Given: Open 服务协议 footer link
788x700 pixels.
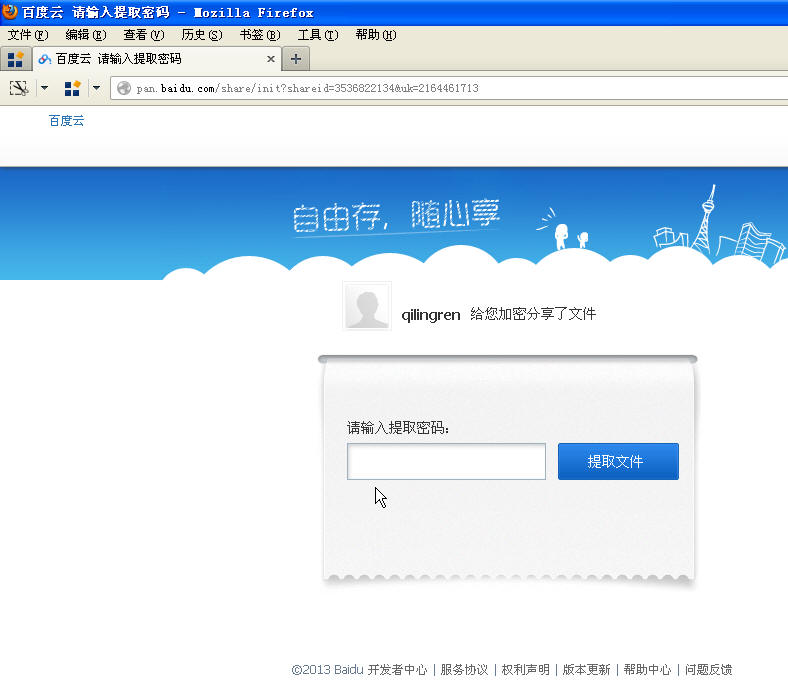Looking at the screenshot, I should 464,670.
